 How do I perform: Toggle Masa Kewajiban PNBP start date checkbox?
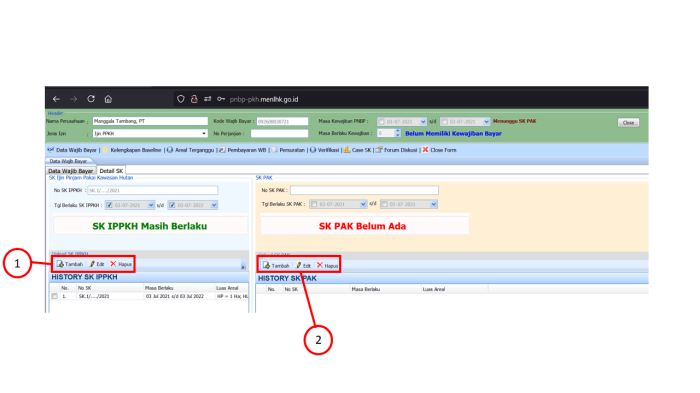pyautogui.click(x=381, y=121)
